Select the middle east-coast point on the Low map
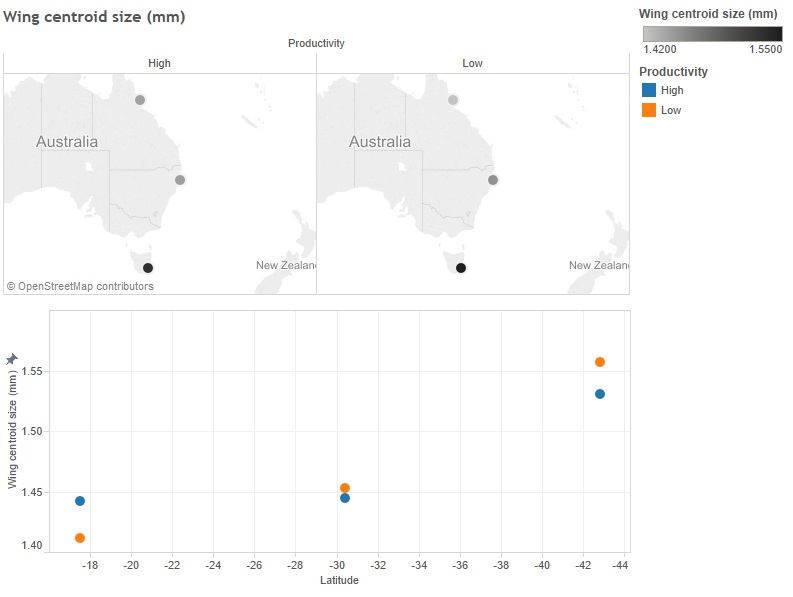 click(x=493, y=180)
